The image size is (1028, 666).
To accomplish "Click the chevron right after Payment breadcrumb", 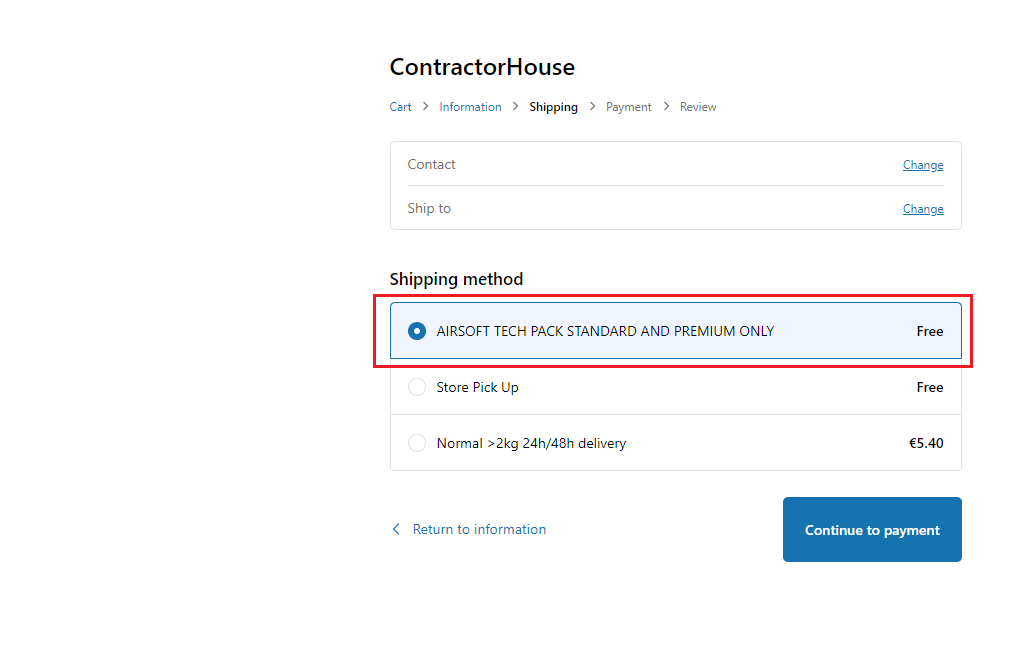I will pyautogui.click(x=666, y=106).
